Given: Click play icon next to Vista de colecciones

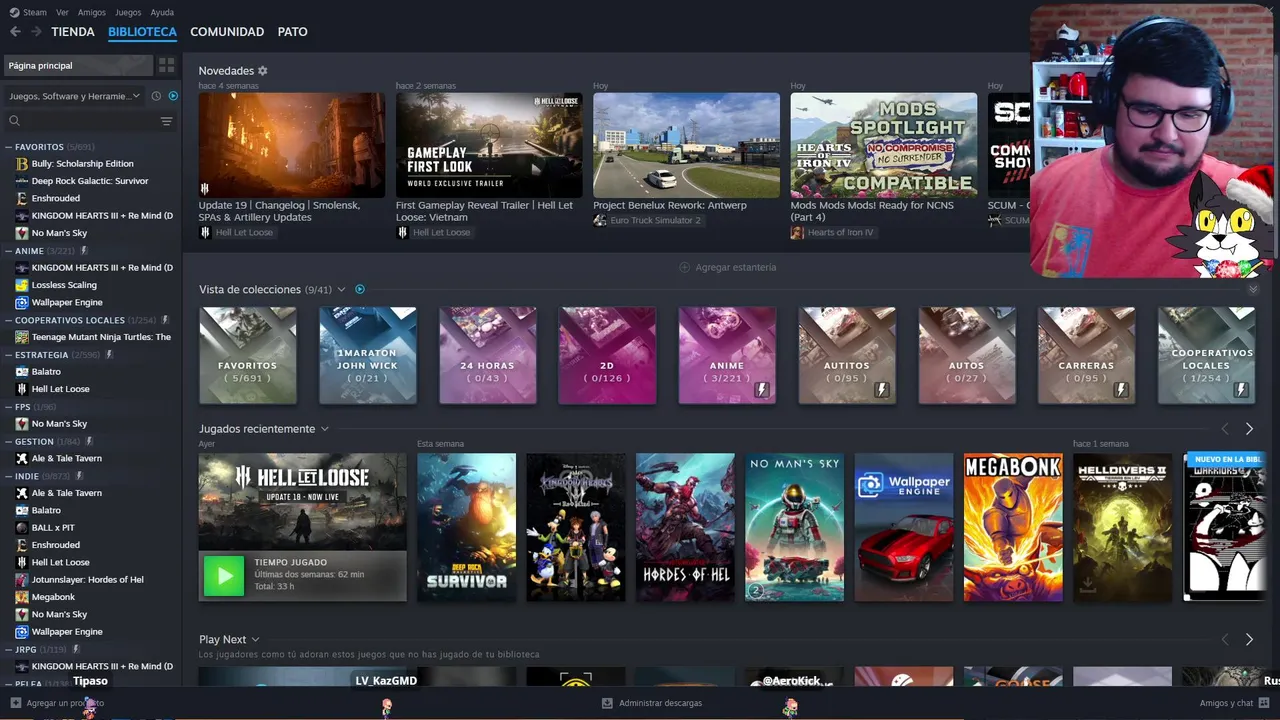Looking at the screenshot, I should (x=360, y=289).
